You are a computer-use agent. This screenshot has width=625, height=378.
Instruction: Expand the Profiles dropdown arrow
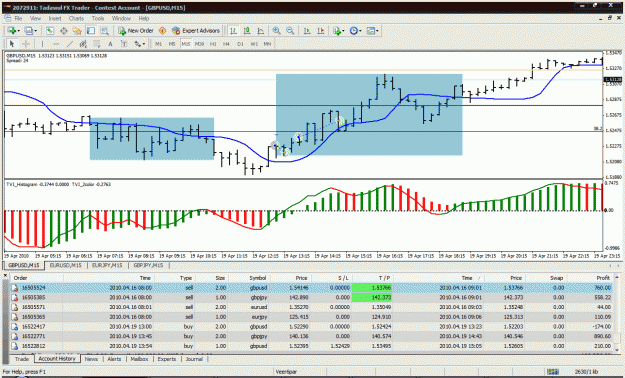coord(35,31)
